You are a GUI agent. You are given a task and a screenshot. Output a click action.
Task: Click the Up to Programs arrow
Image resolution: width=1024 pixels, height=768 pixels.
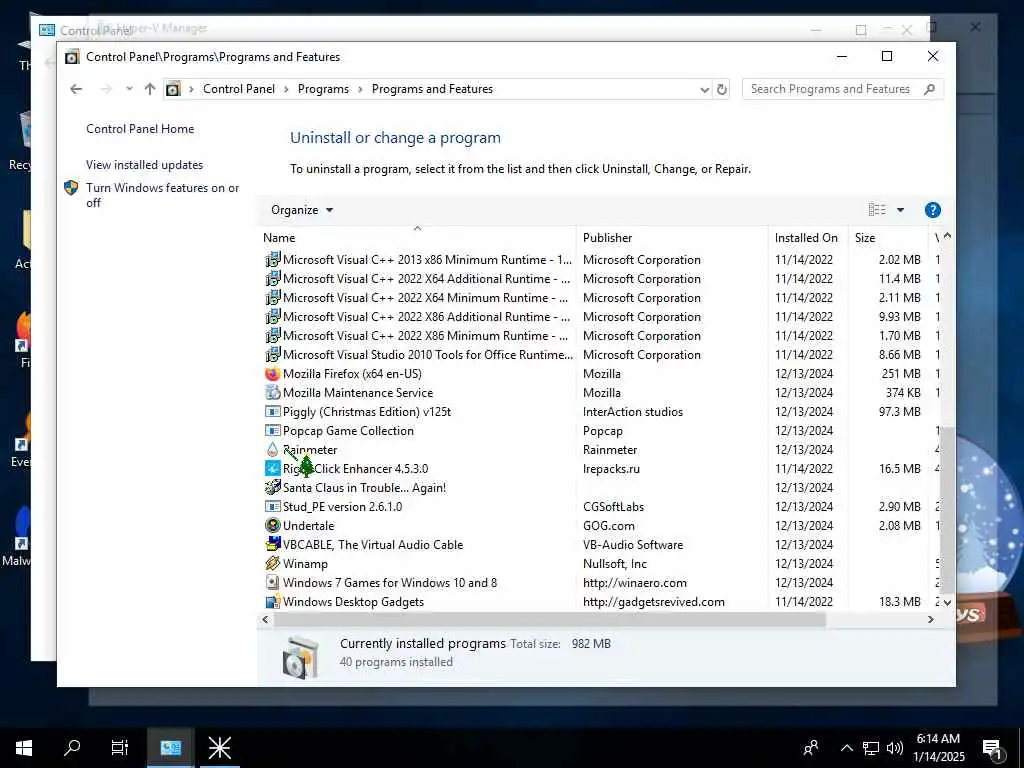pos(150,89)
